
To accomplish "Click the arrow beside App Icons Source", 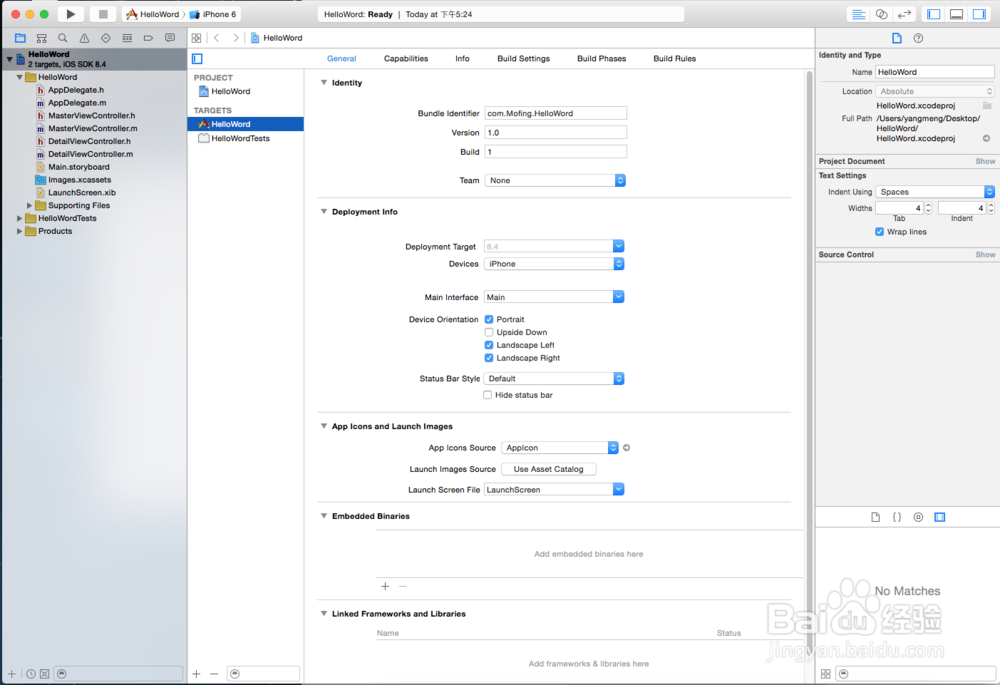I will (626, 448).
